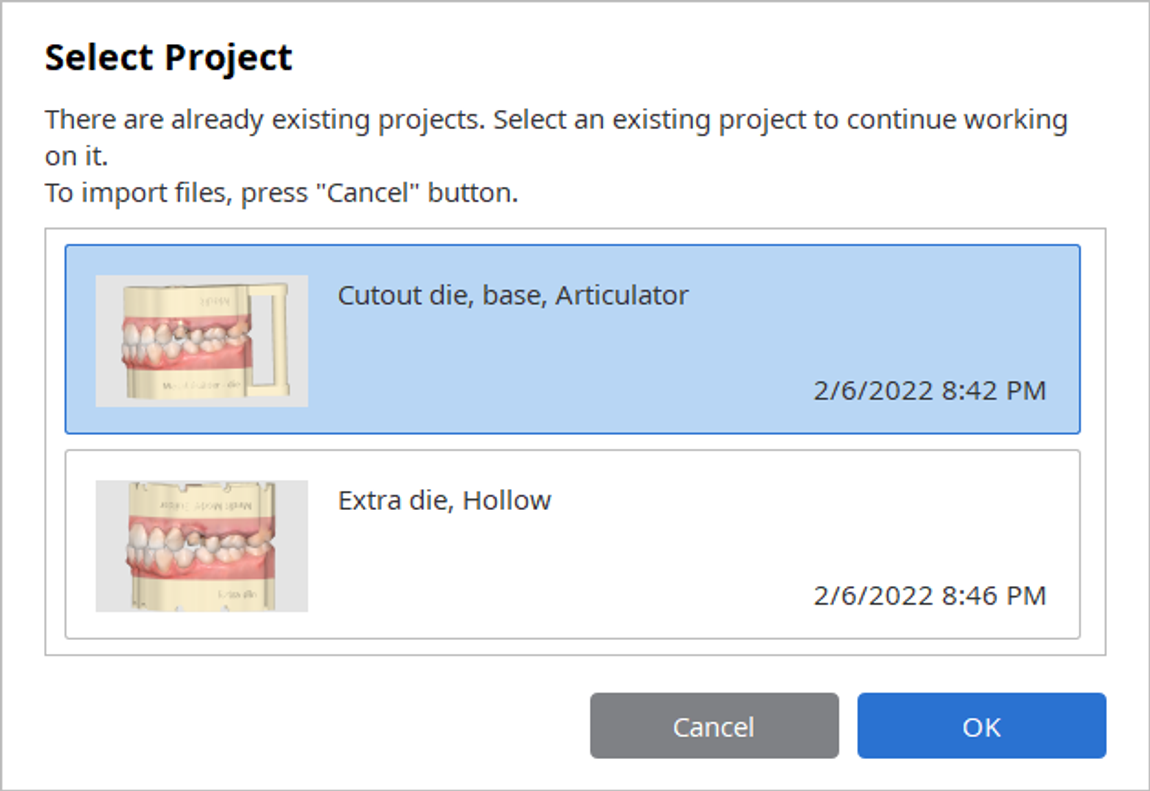
Task: Click empty space beside 'Extra die, Hollow' title
Action: (807, 501)
